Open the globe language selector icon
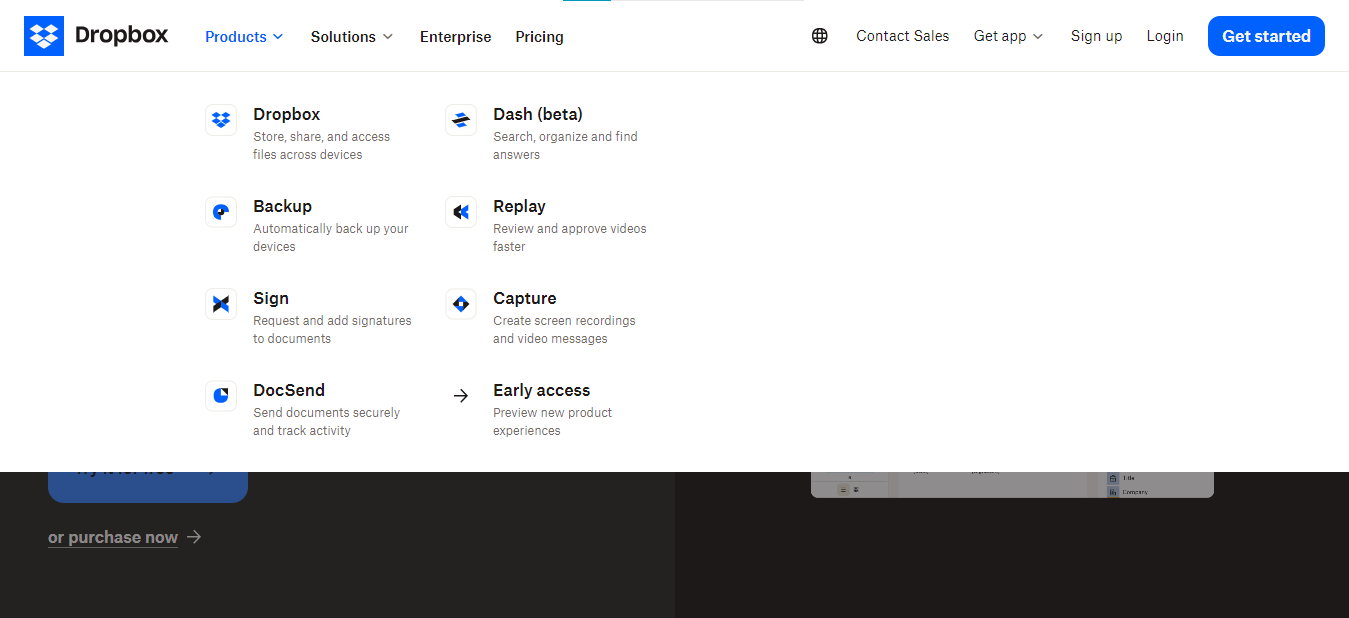1349x618 pixels. click(820, 36)
